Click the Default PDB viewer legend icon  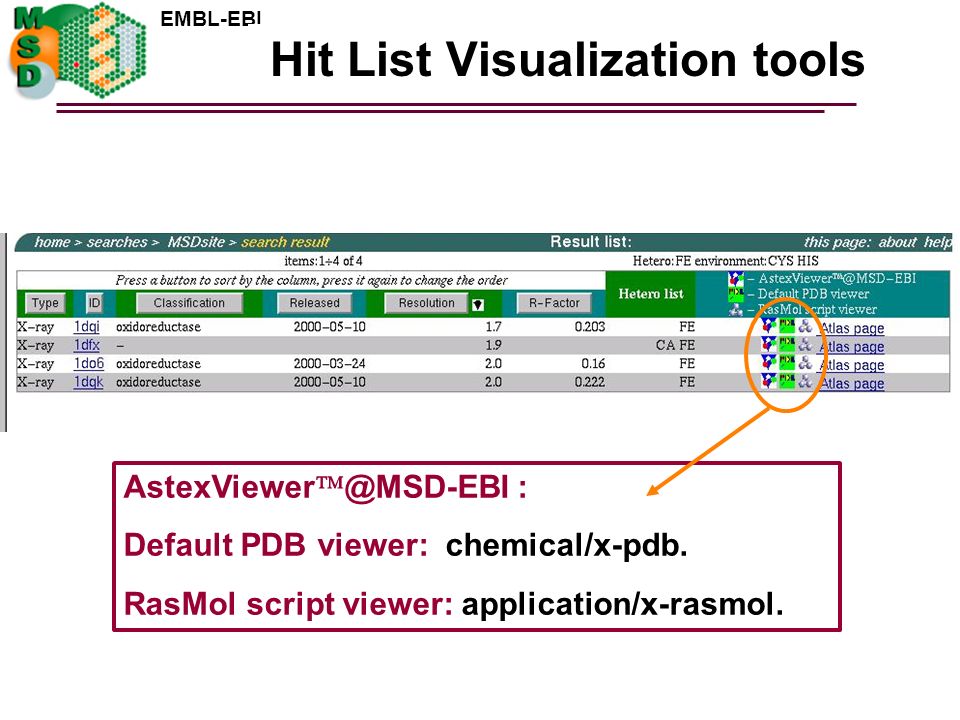click(736, 294)
